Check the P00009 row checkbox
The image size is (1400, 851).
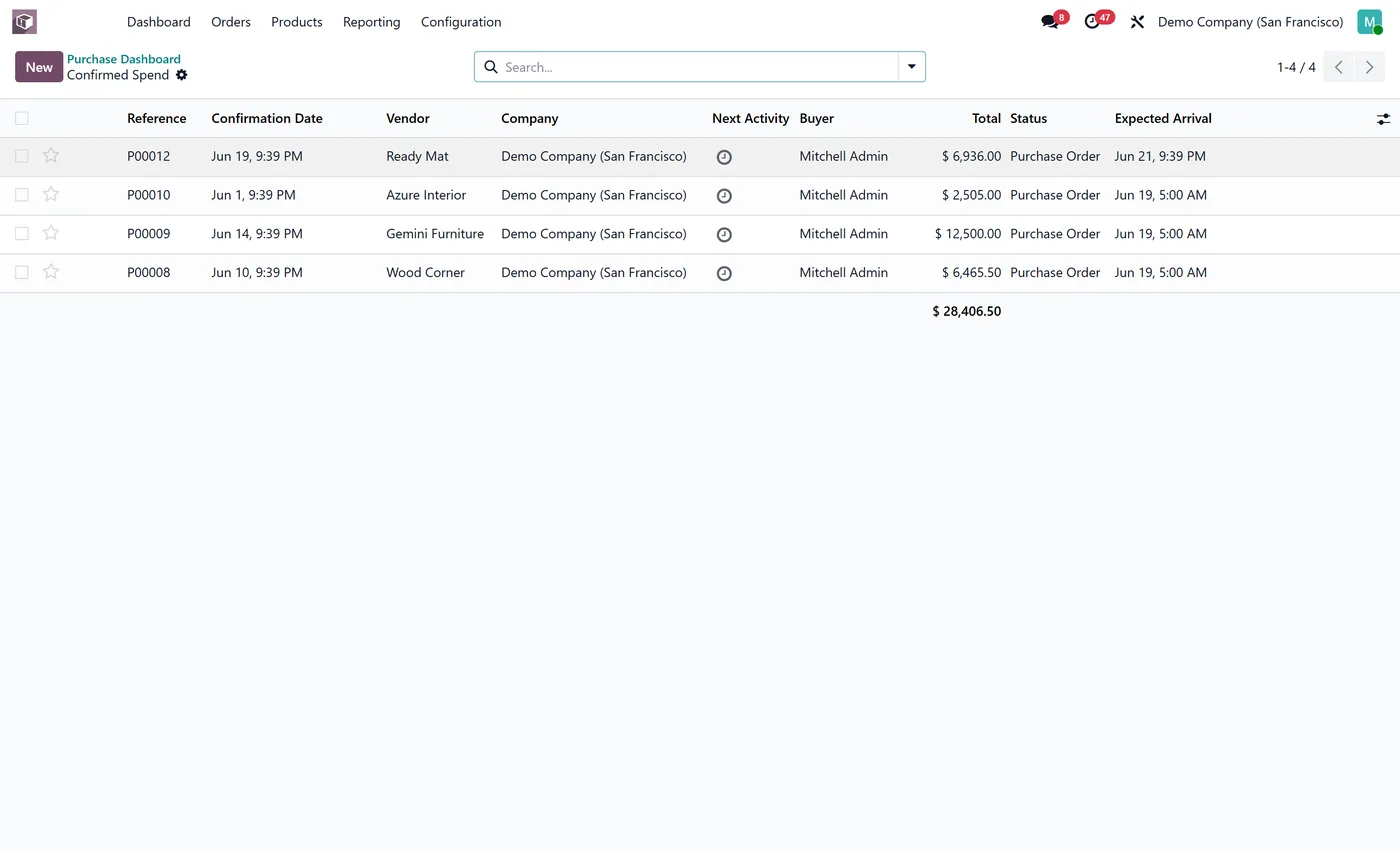pos(21,233)
